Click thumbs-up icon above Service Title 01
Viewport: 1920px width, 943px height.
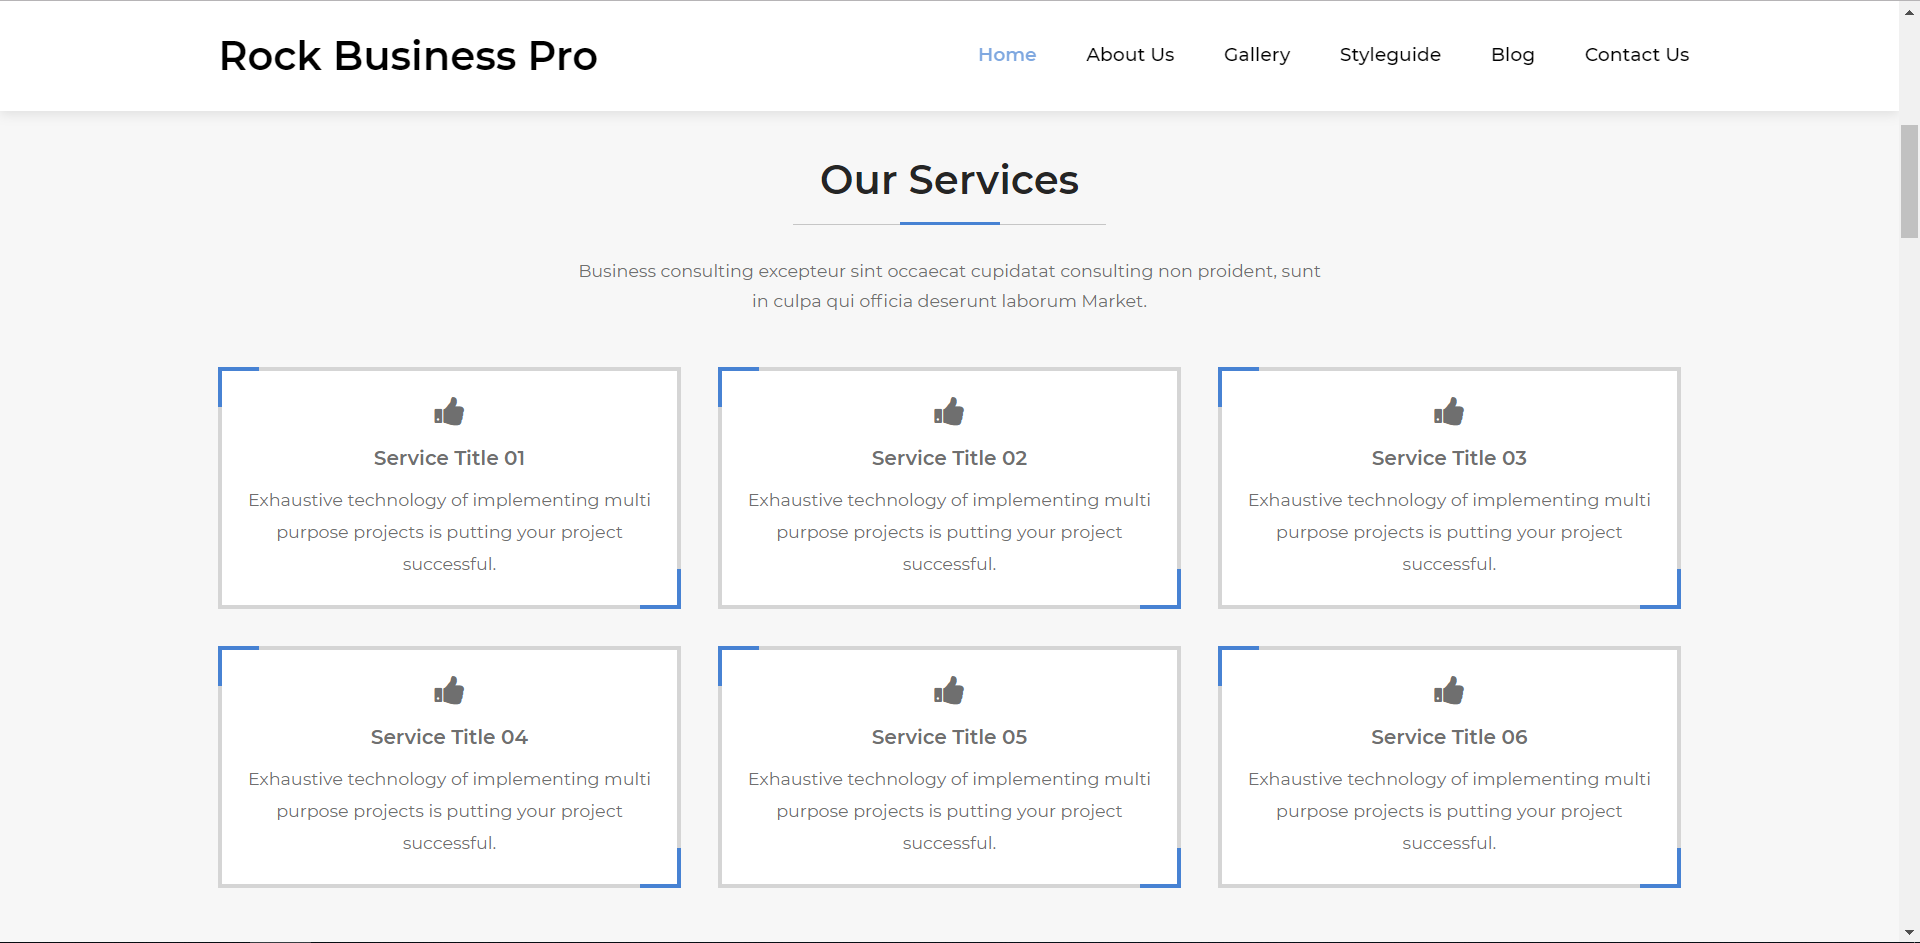click(449, 412)
